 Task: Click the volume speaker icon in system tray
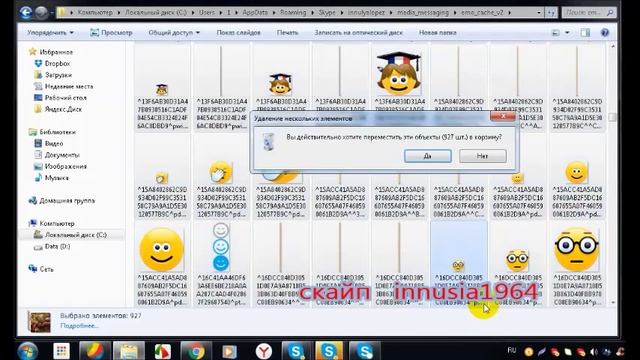pos(594,351)
